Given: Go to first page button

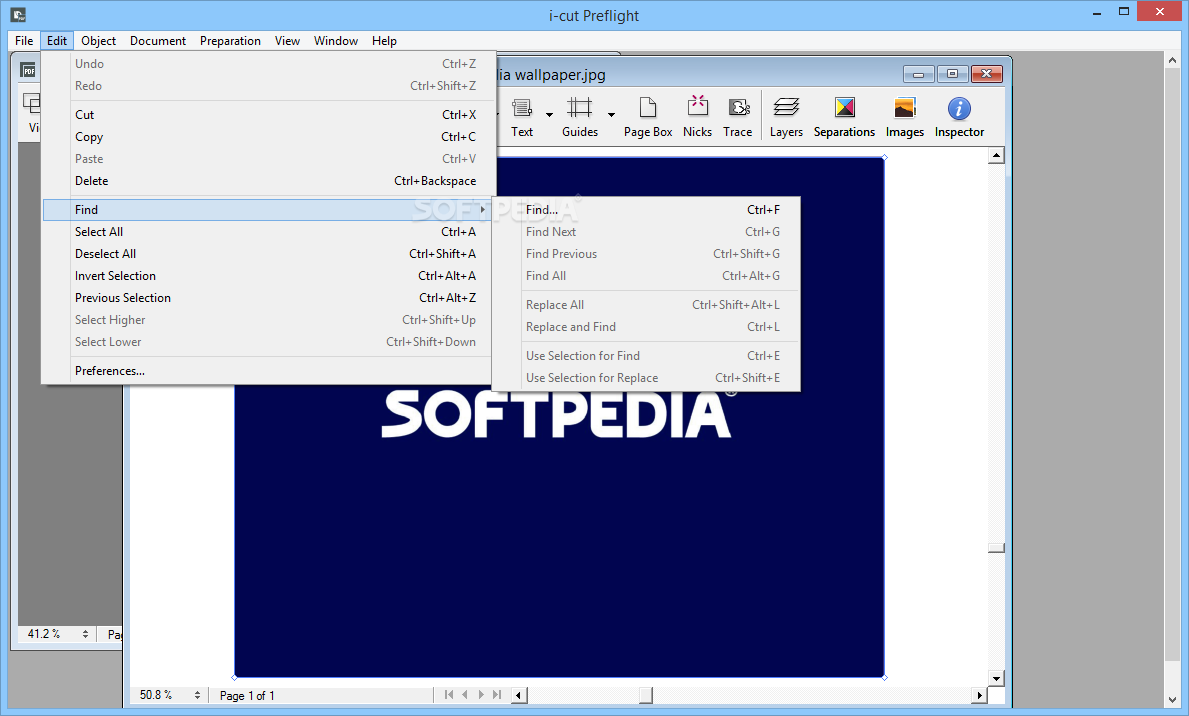Looking at the screenshot, I should click(449, 694).
